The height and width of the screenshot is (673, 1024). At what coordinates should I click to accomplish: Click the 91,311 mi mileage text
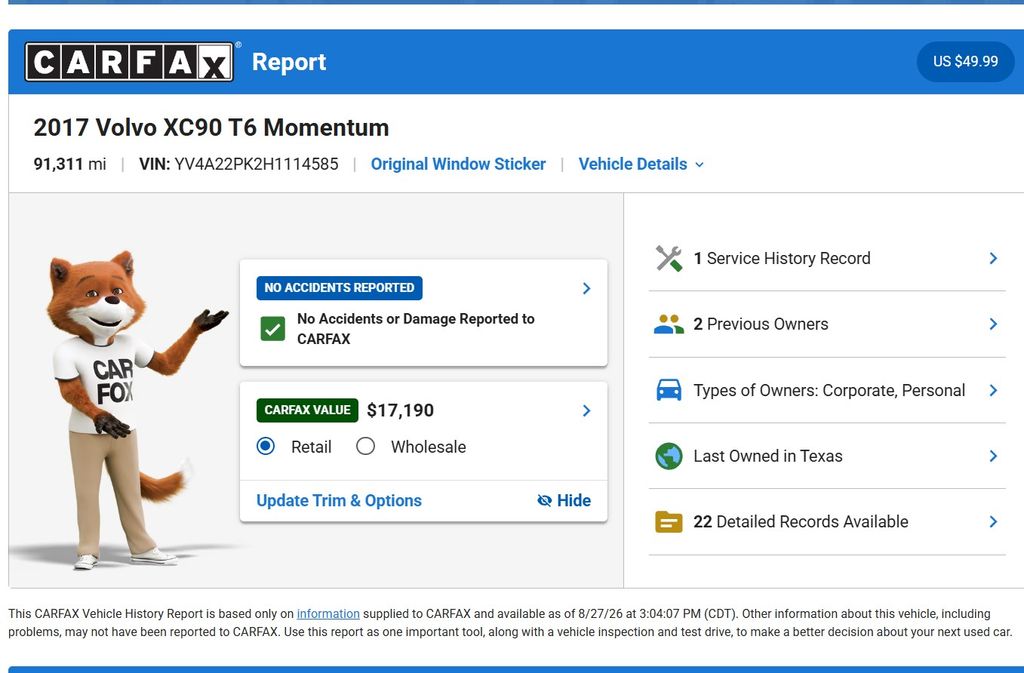[70, 164]
